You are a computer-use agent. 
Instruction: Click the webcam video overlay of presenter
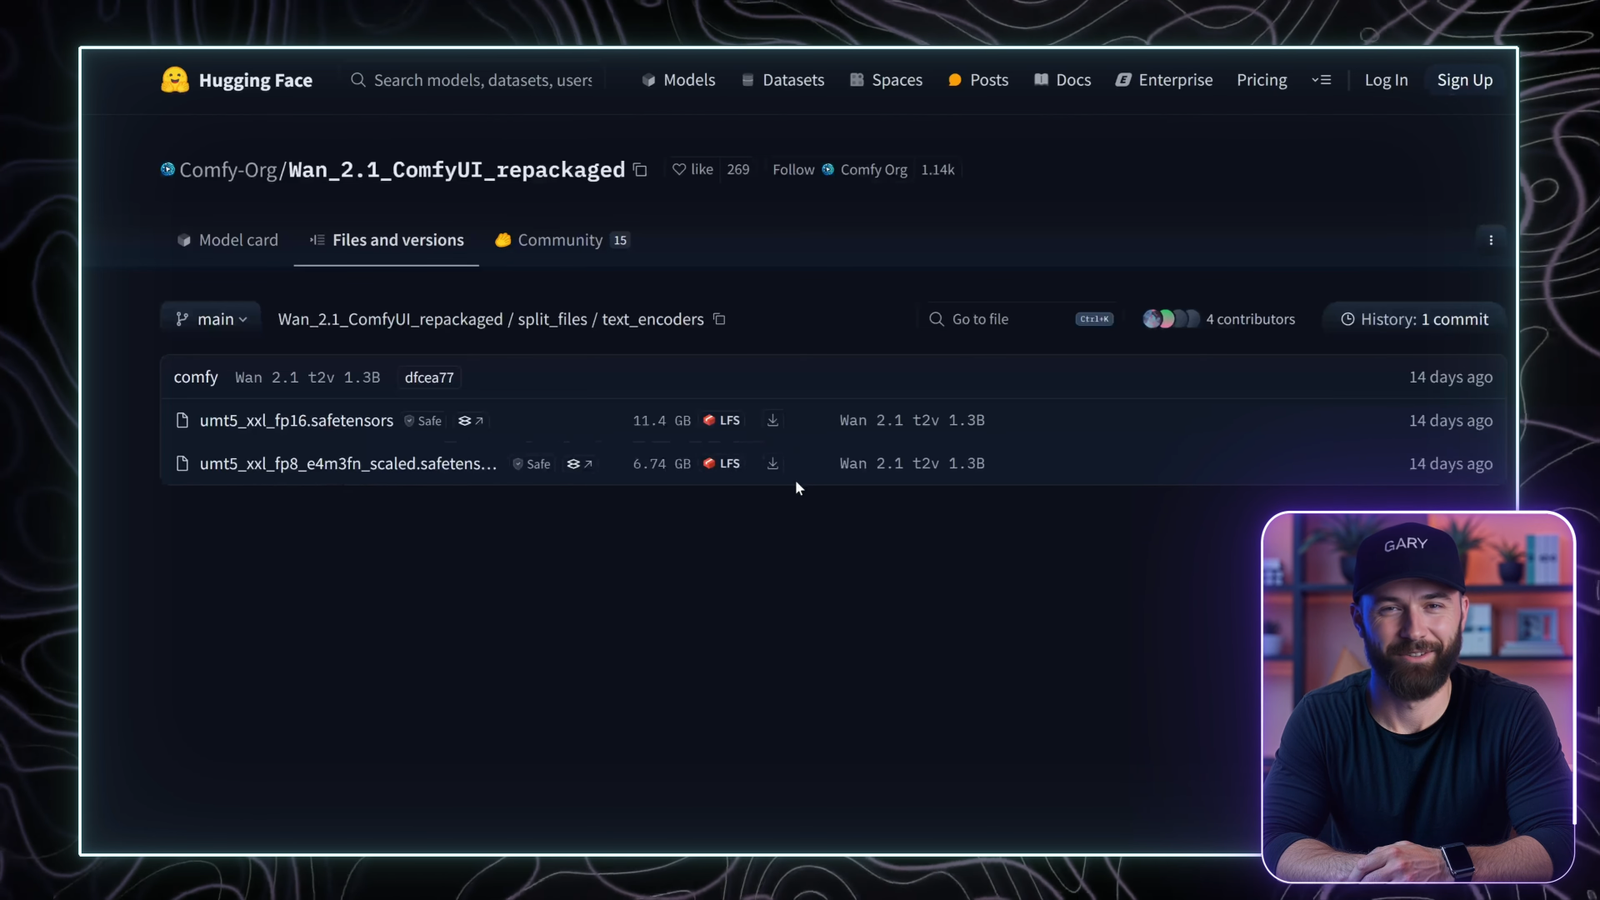pos(1418,697)
